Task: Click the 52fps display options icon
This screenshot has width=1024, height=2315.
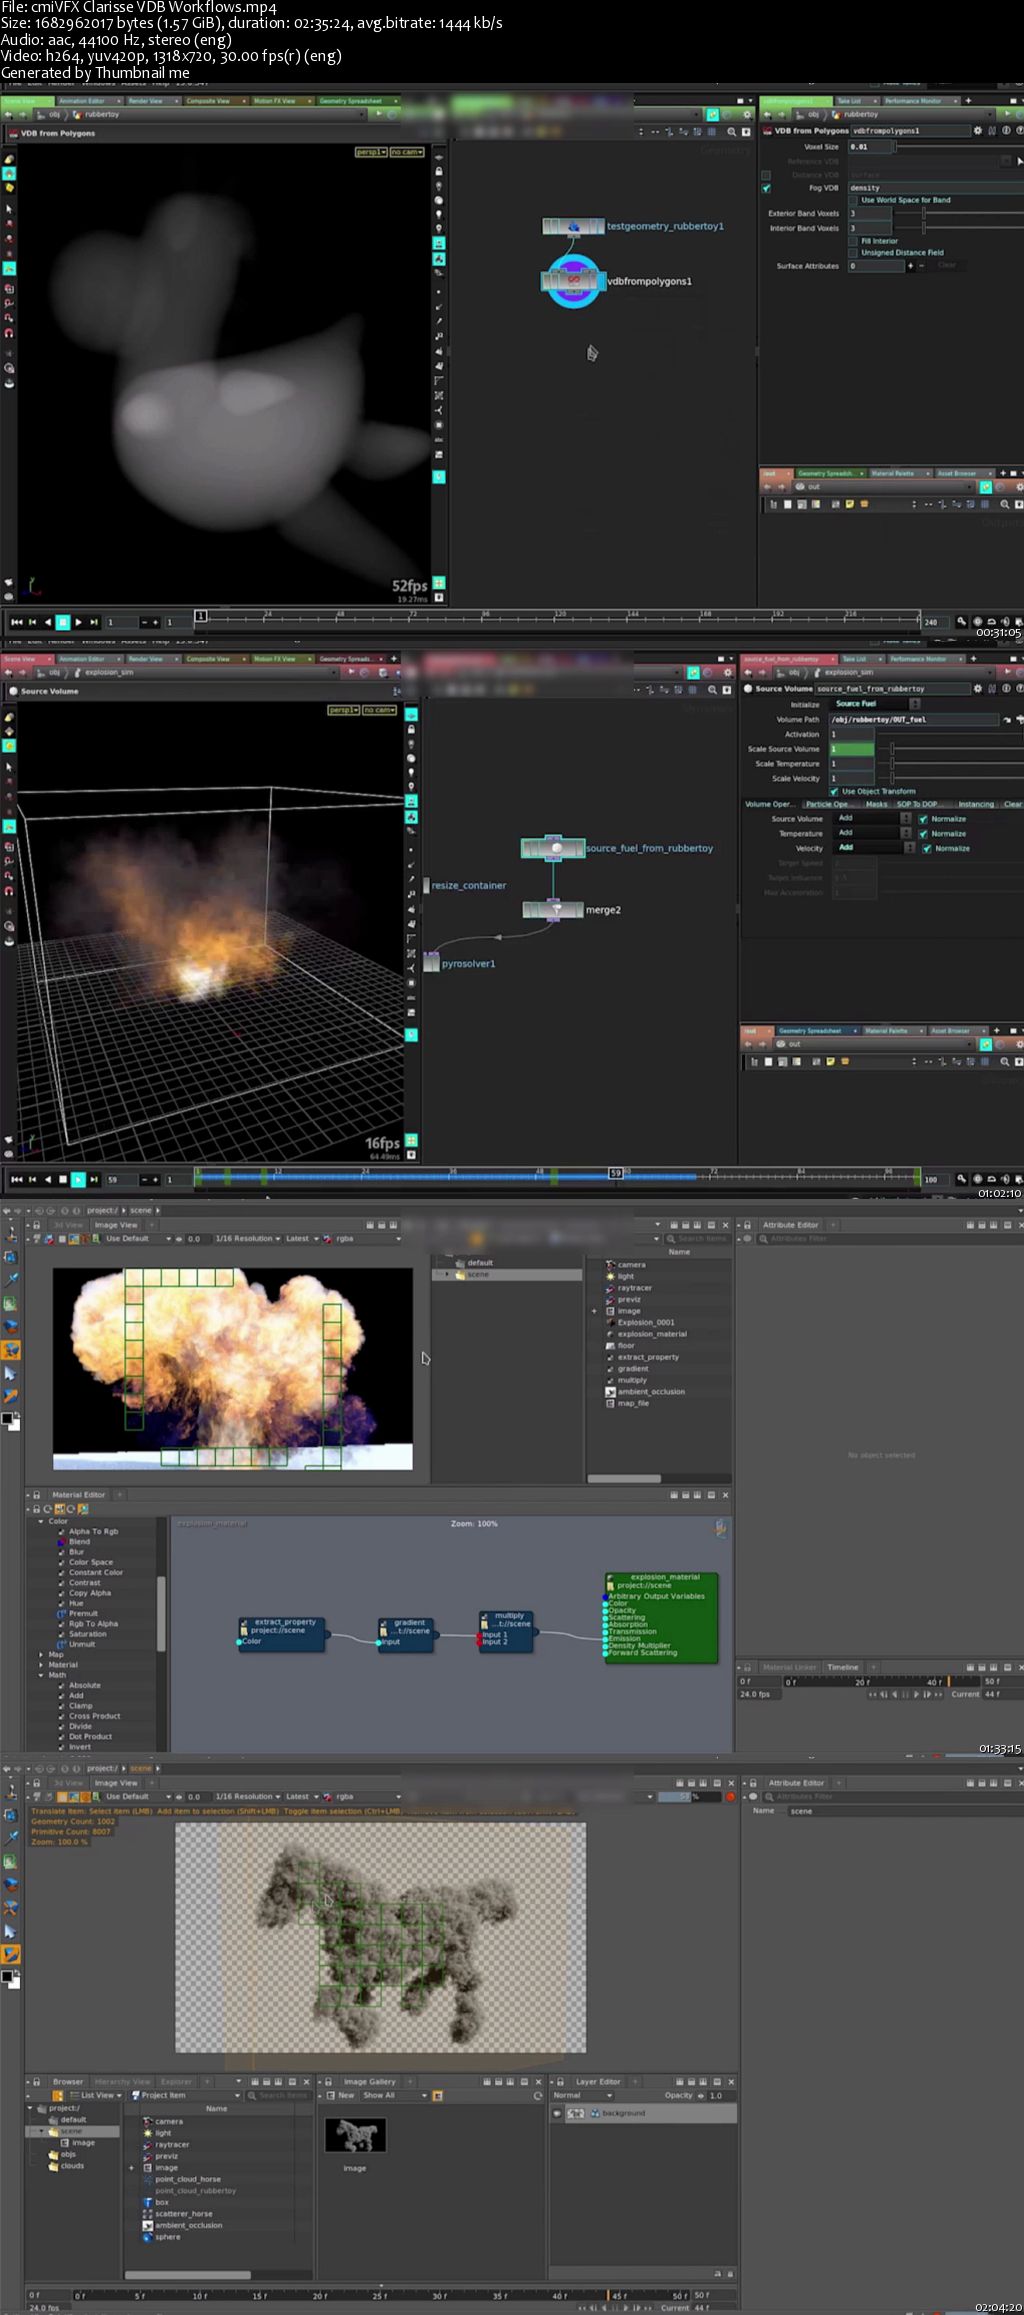Action: point(438,583)
